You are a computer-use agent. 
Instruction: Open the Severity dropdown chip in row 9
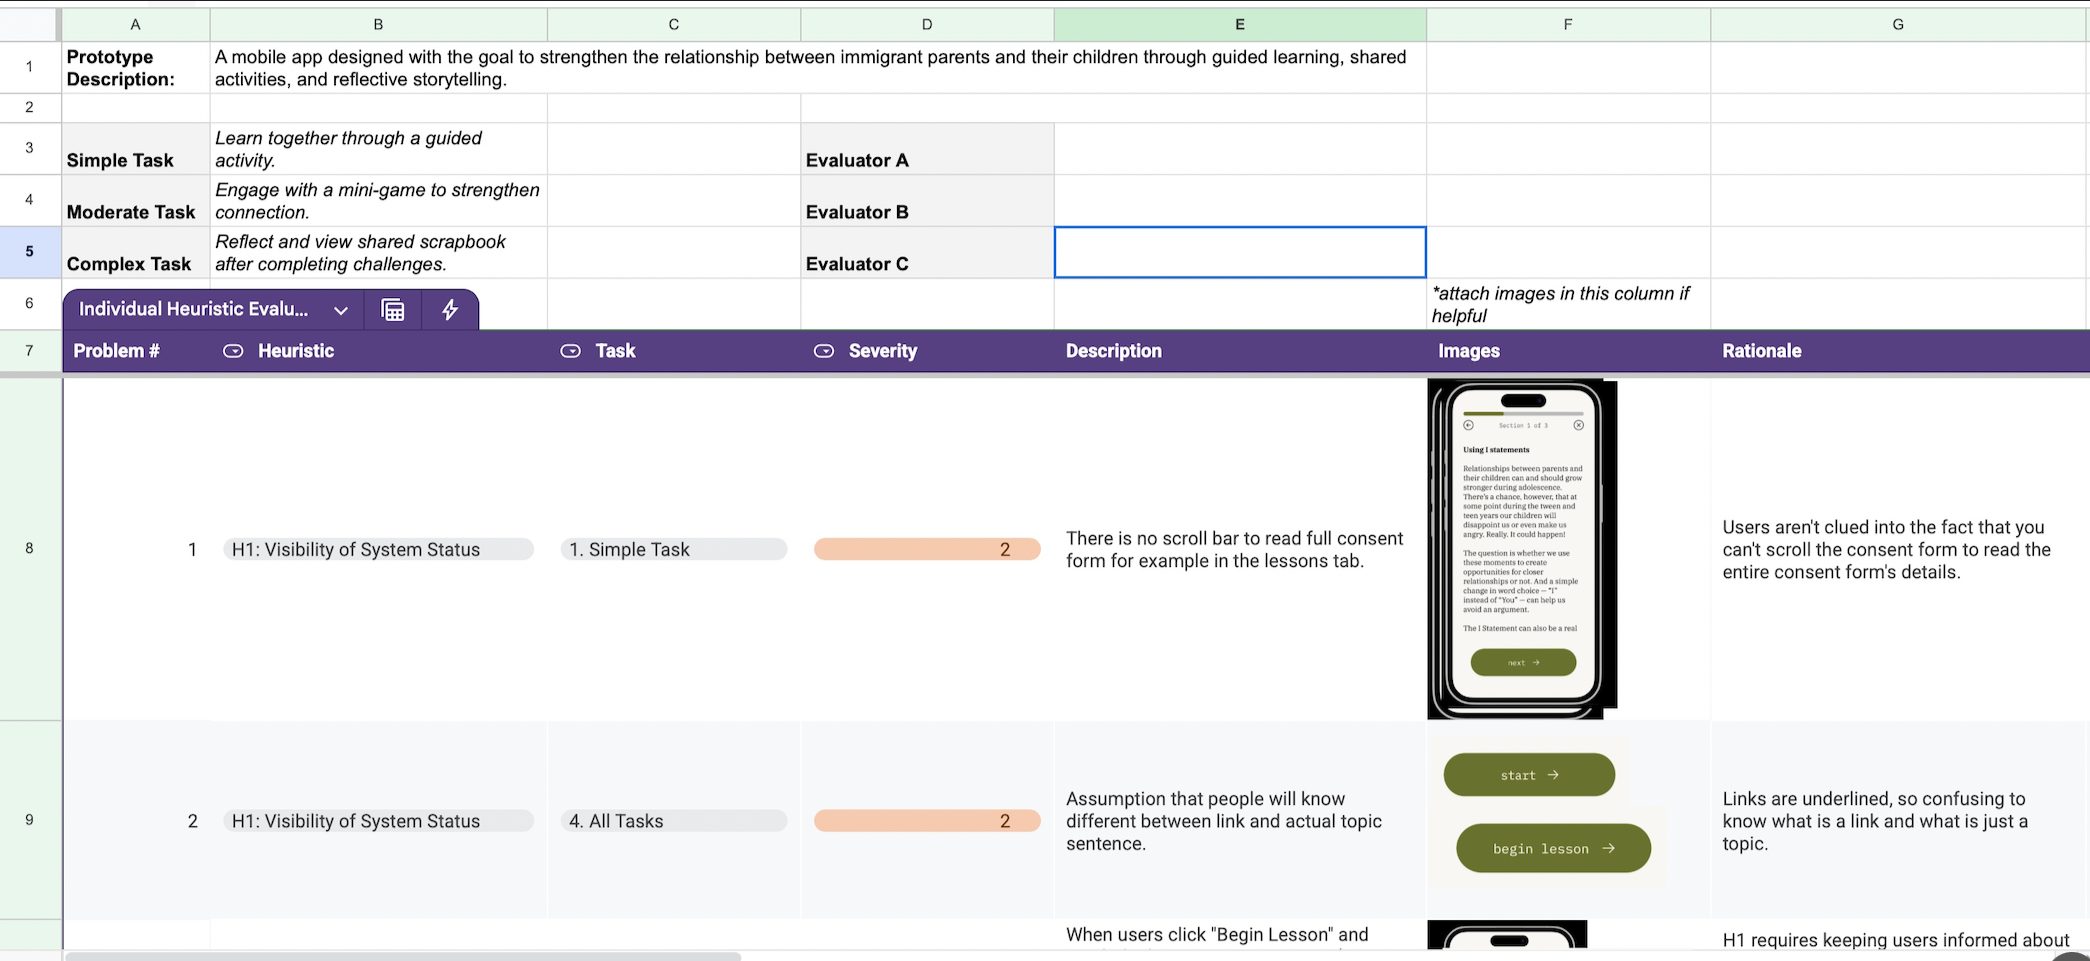(x=926, y=821)
